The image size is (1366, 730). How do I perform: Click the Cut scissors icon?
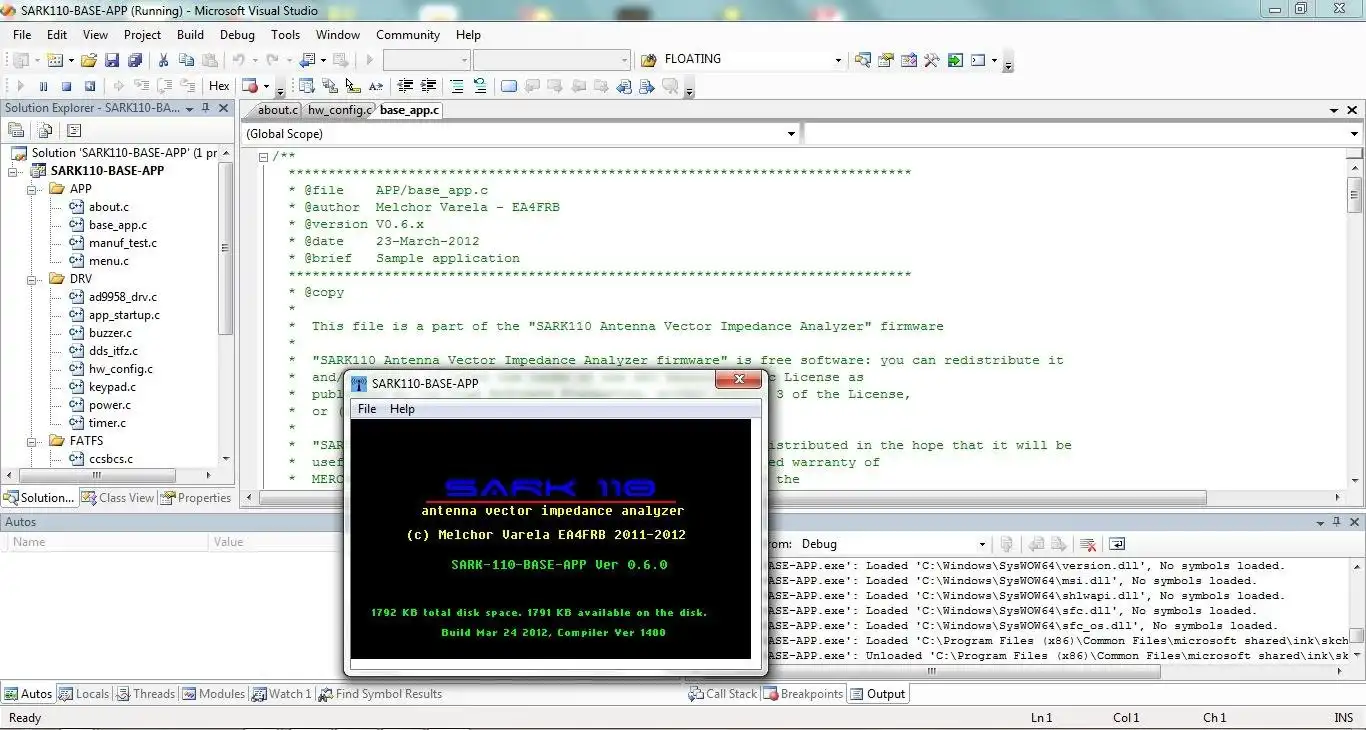pos(163,60)
